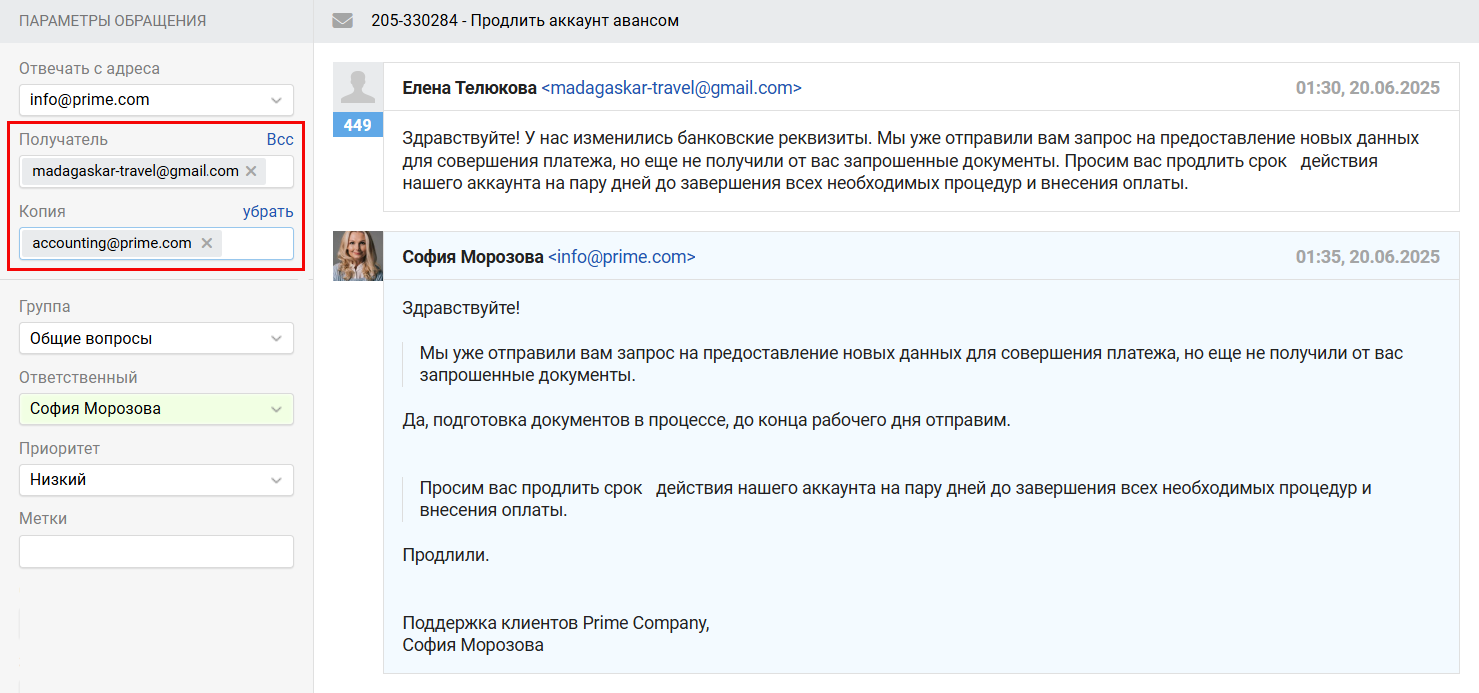The height and width of the screenshot is (693, 1479).
Task: Click the envelope icon in ticket header
Action: tap(342, 20)
